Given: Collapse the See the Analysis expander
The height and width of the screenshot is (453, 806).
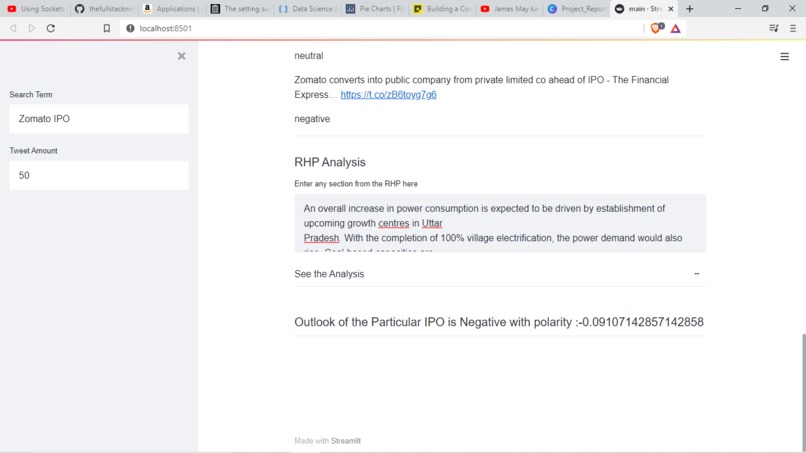Looking at the screenshot, I should coord(500,274).
